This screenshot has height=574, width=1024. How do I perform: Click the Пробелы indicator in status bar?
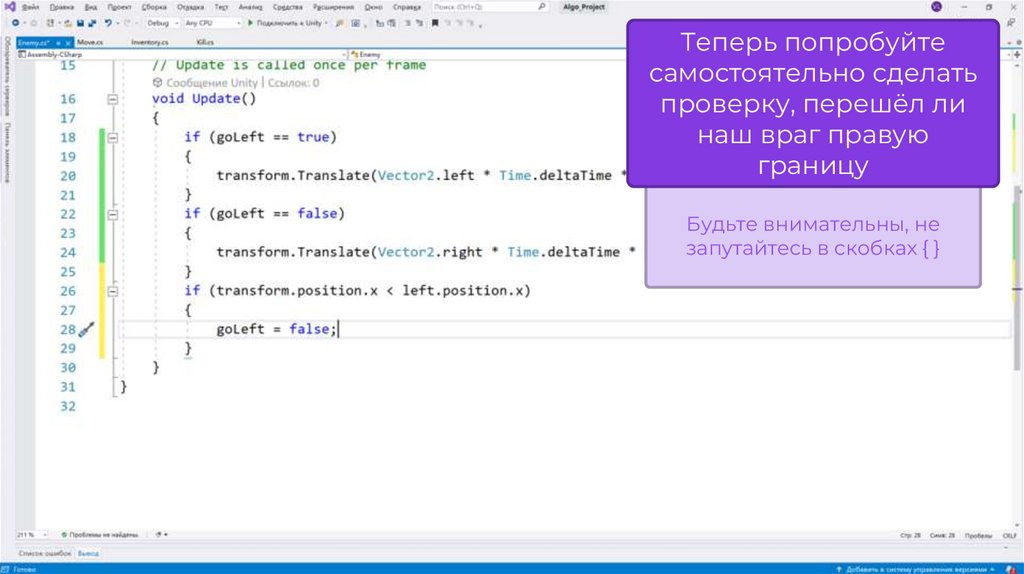pos(978,535)
